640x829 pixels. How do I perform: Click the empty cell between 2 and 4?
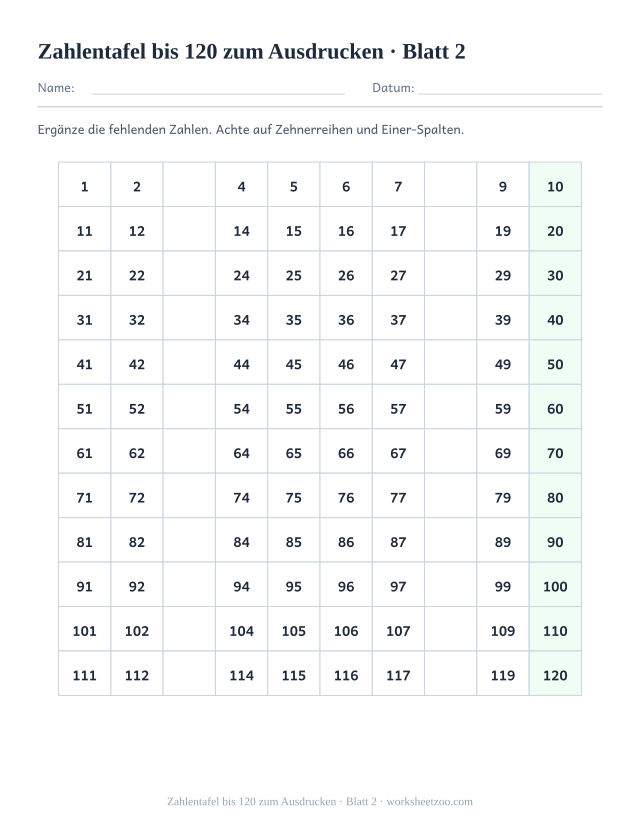tap(189, 185)
